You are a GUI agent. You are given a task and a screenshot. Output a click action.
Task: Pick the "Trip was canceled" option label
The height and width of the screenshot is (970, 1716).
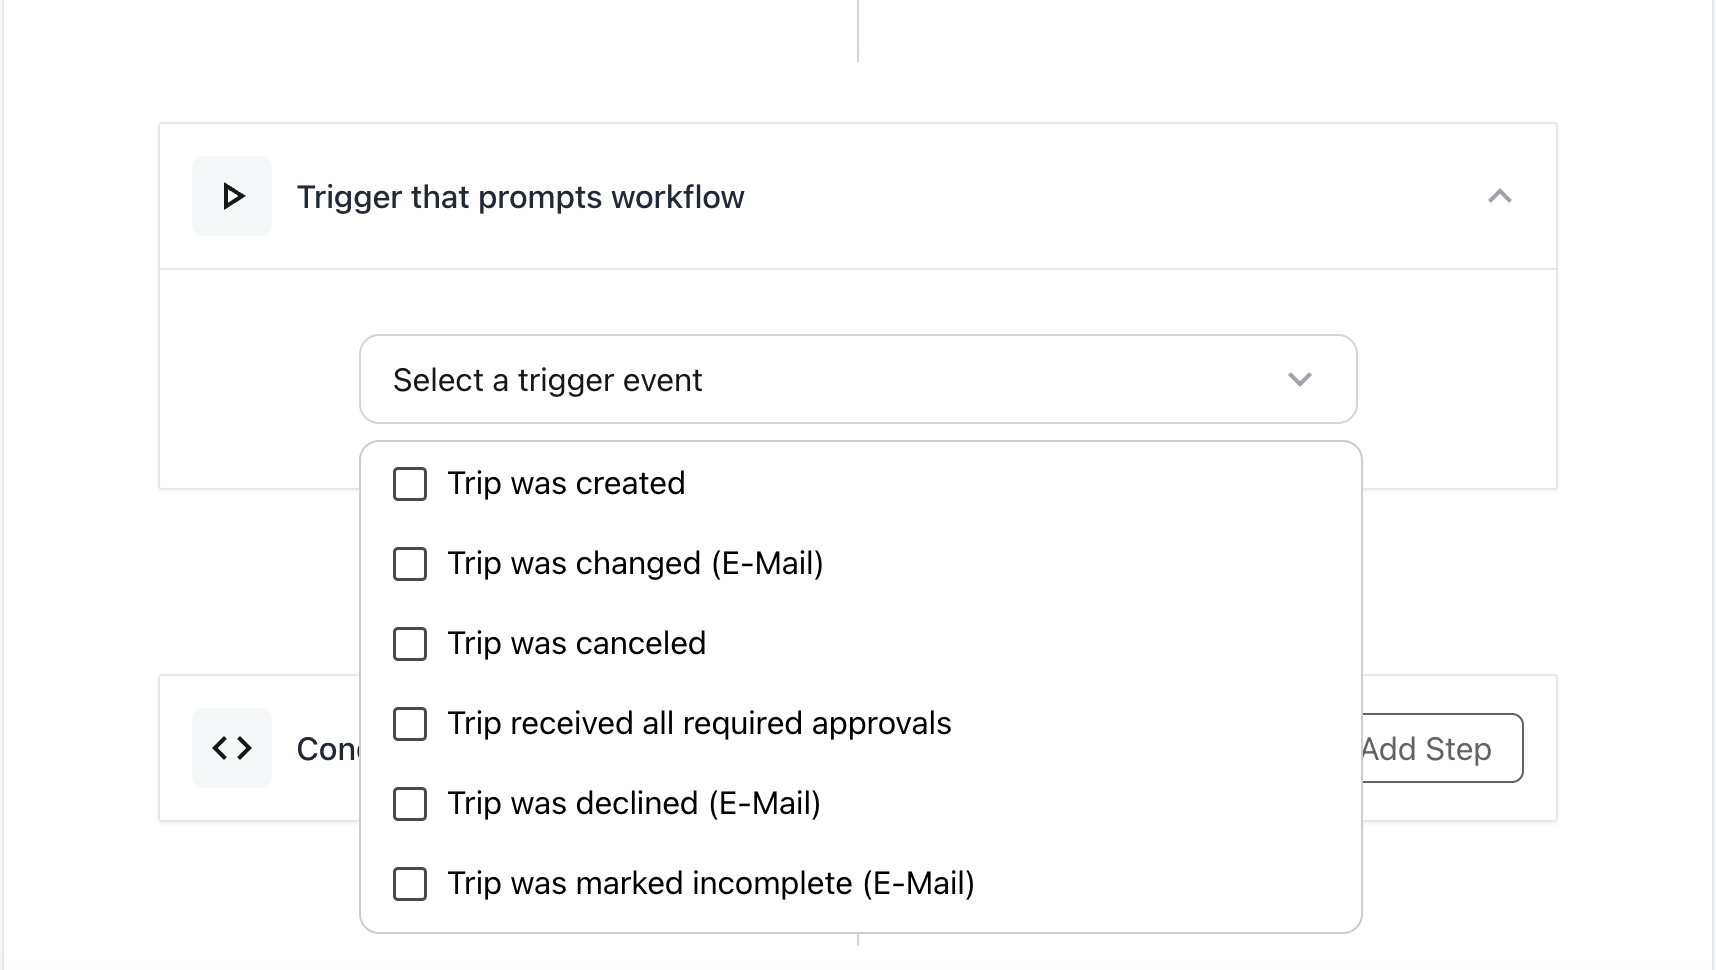[576, 644]
